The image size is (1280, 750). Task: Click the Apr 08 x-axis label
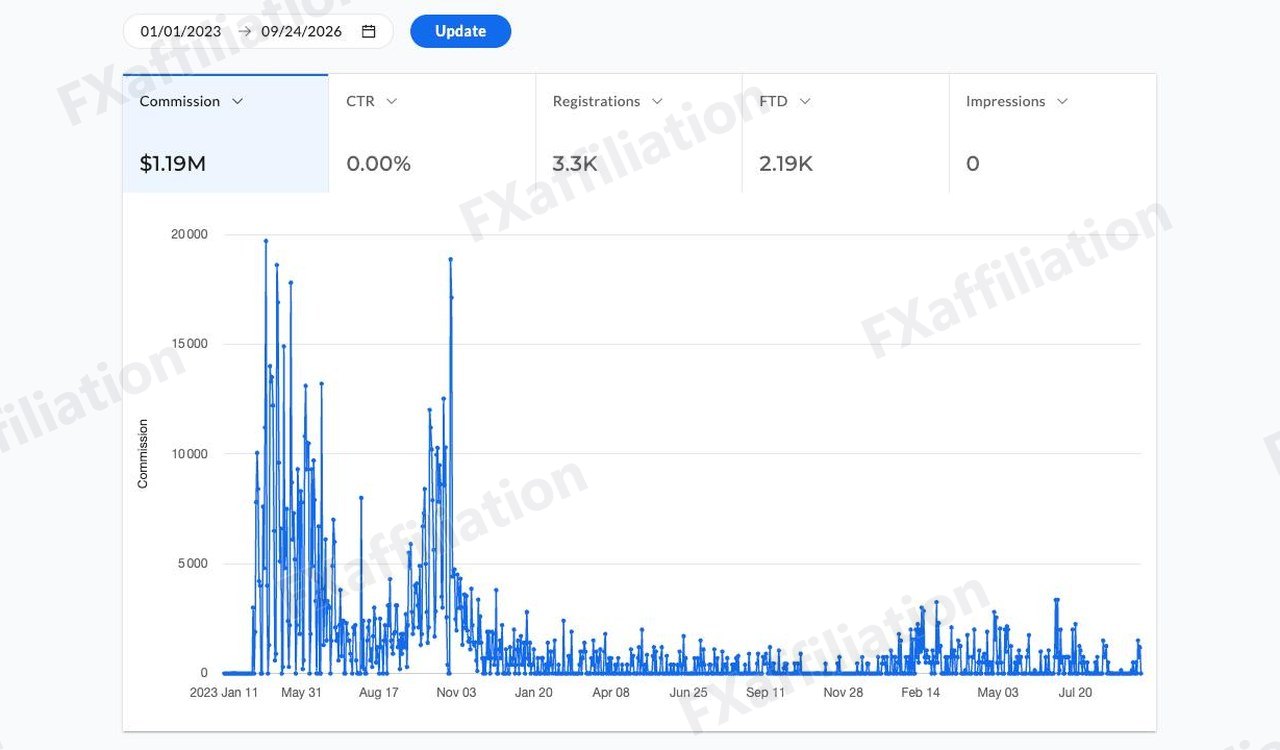point(611,692)
